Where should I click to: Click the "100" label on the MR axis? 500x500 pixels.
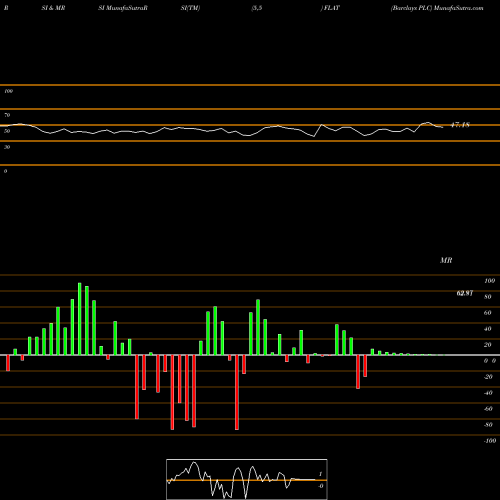(489, 281)
